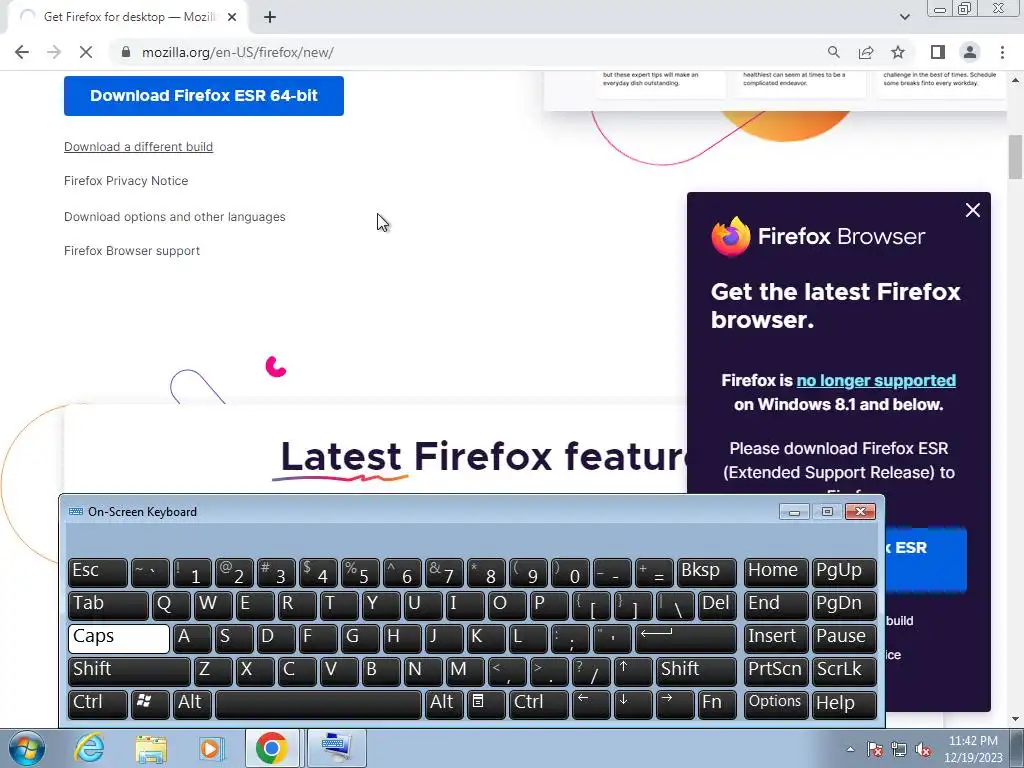
Task: Open the Windows Start button
Action: click(27, 748)
